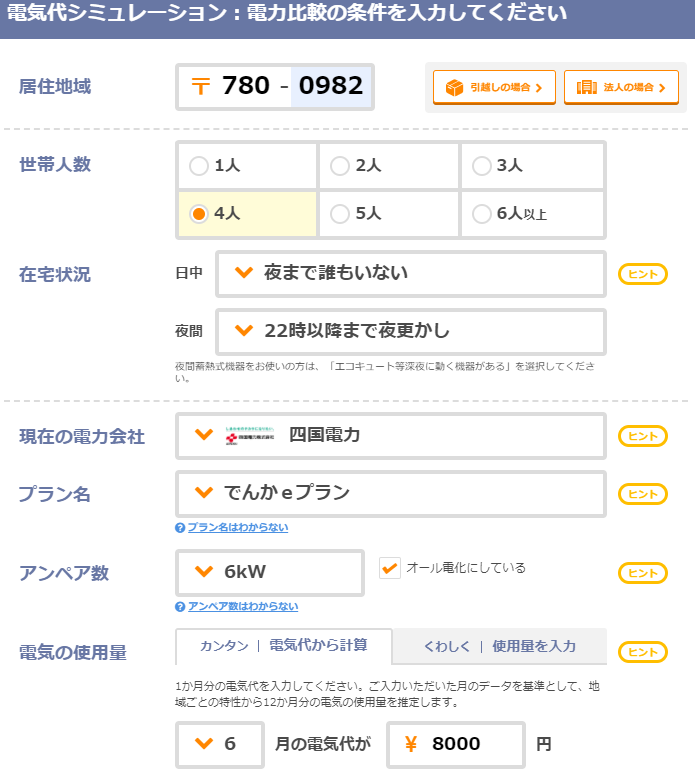
Task: Select the 1人 household radio button
Action: 199,166
